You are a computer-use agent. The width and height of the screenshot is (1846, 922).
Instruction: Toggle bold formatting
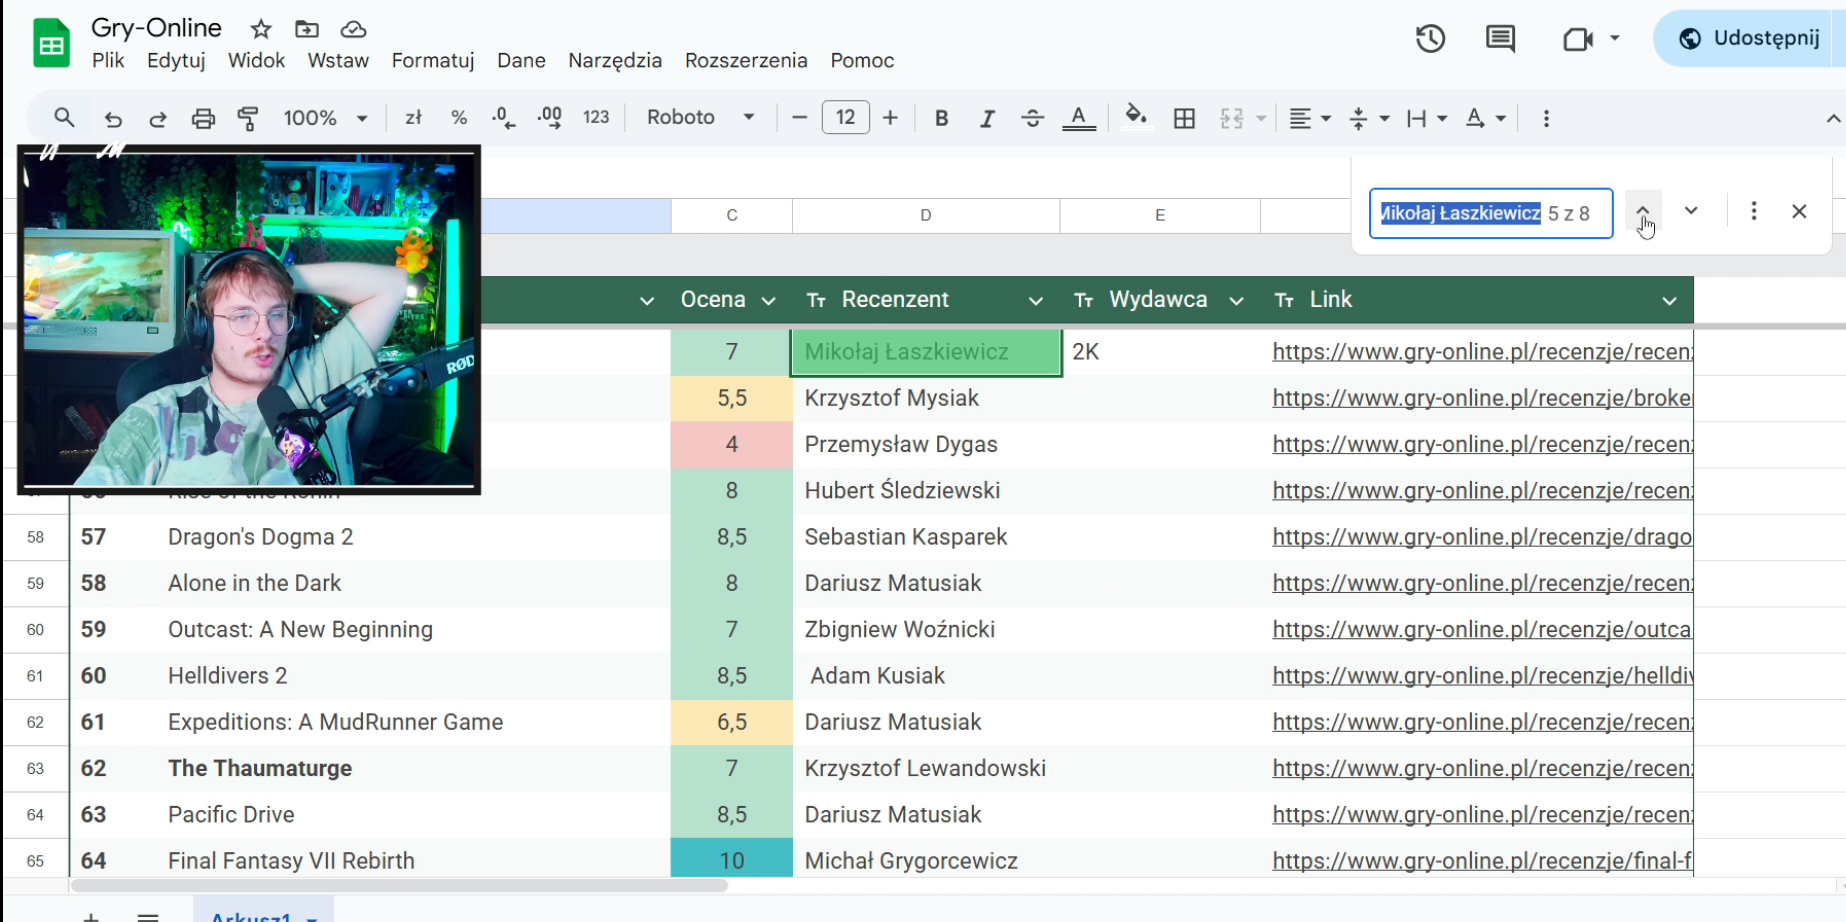pyautogui.click(x=941, y=118)
